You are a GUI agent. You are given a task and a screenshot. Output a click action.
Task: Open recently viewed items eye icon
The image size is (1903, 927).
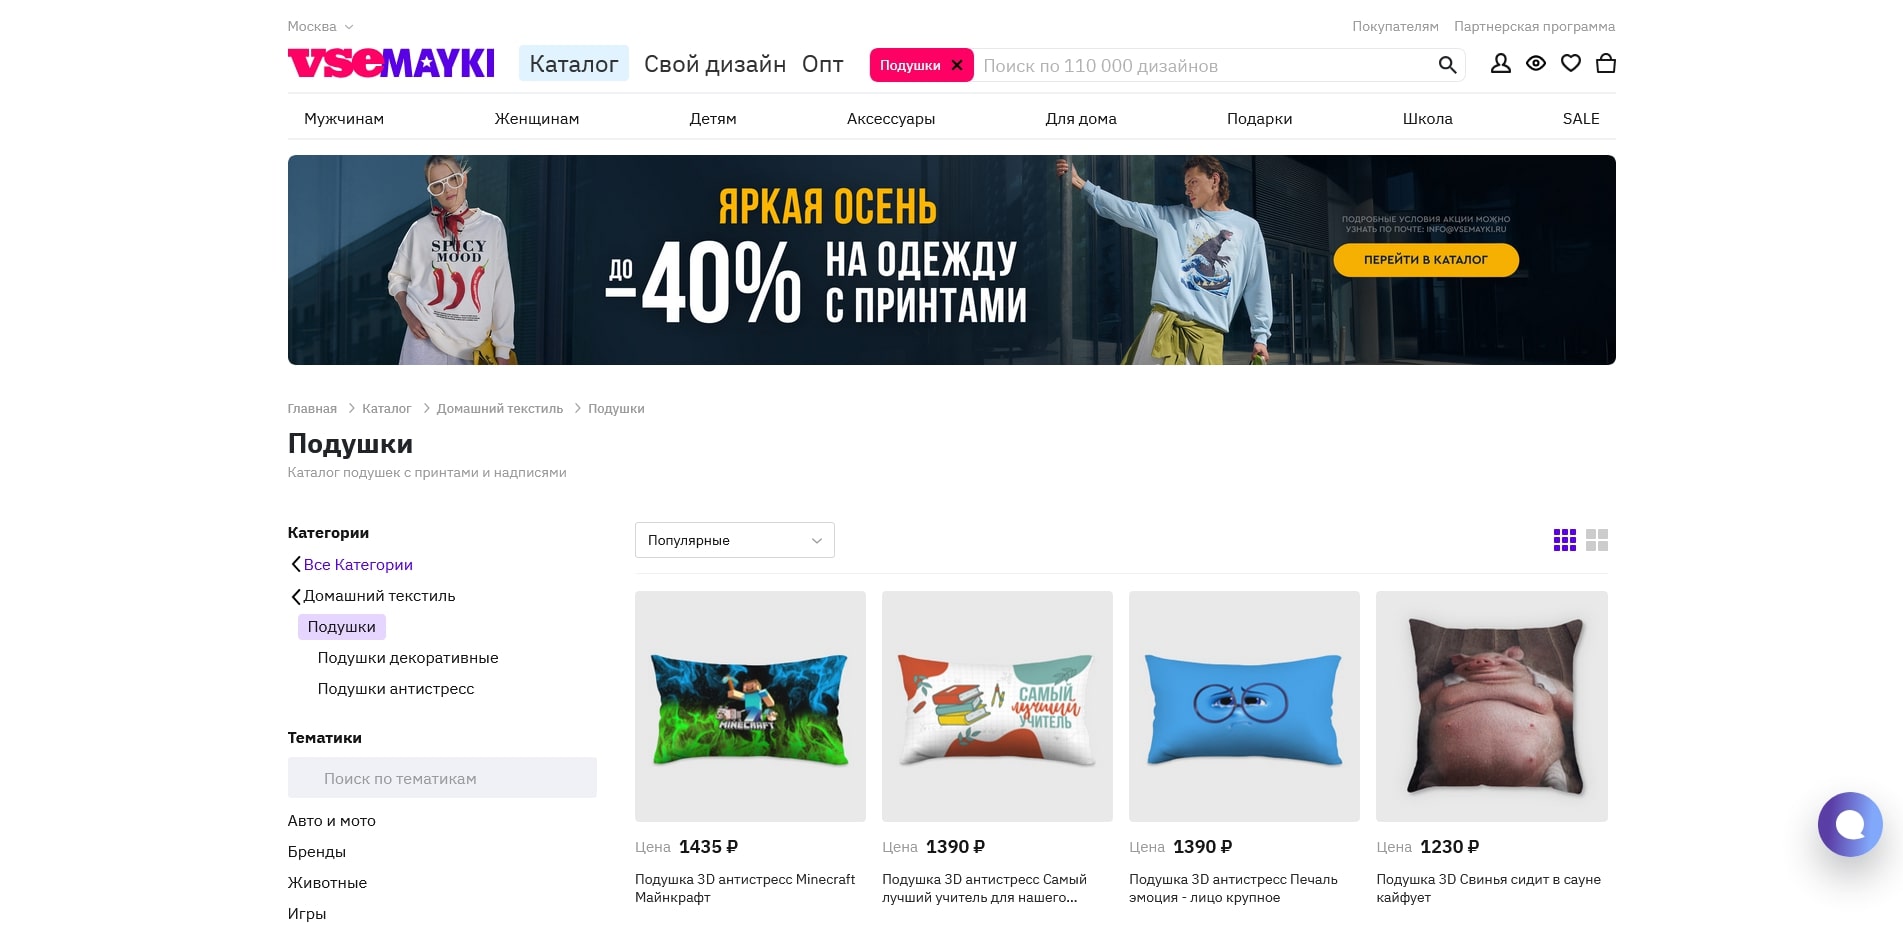(x=1536, y=64)
